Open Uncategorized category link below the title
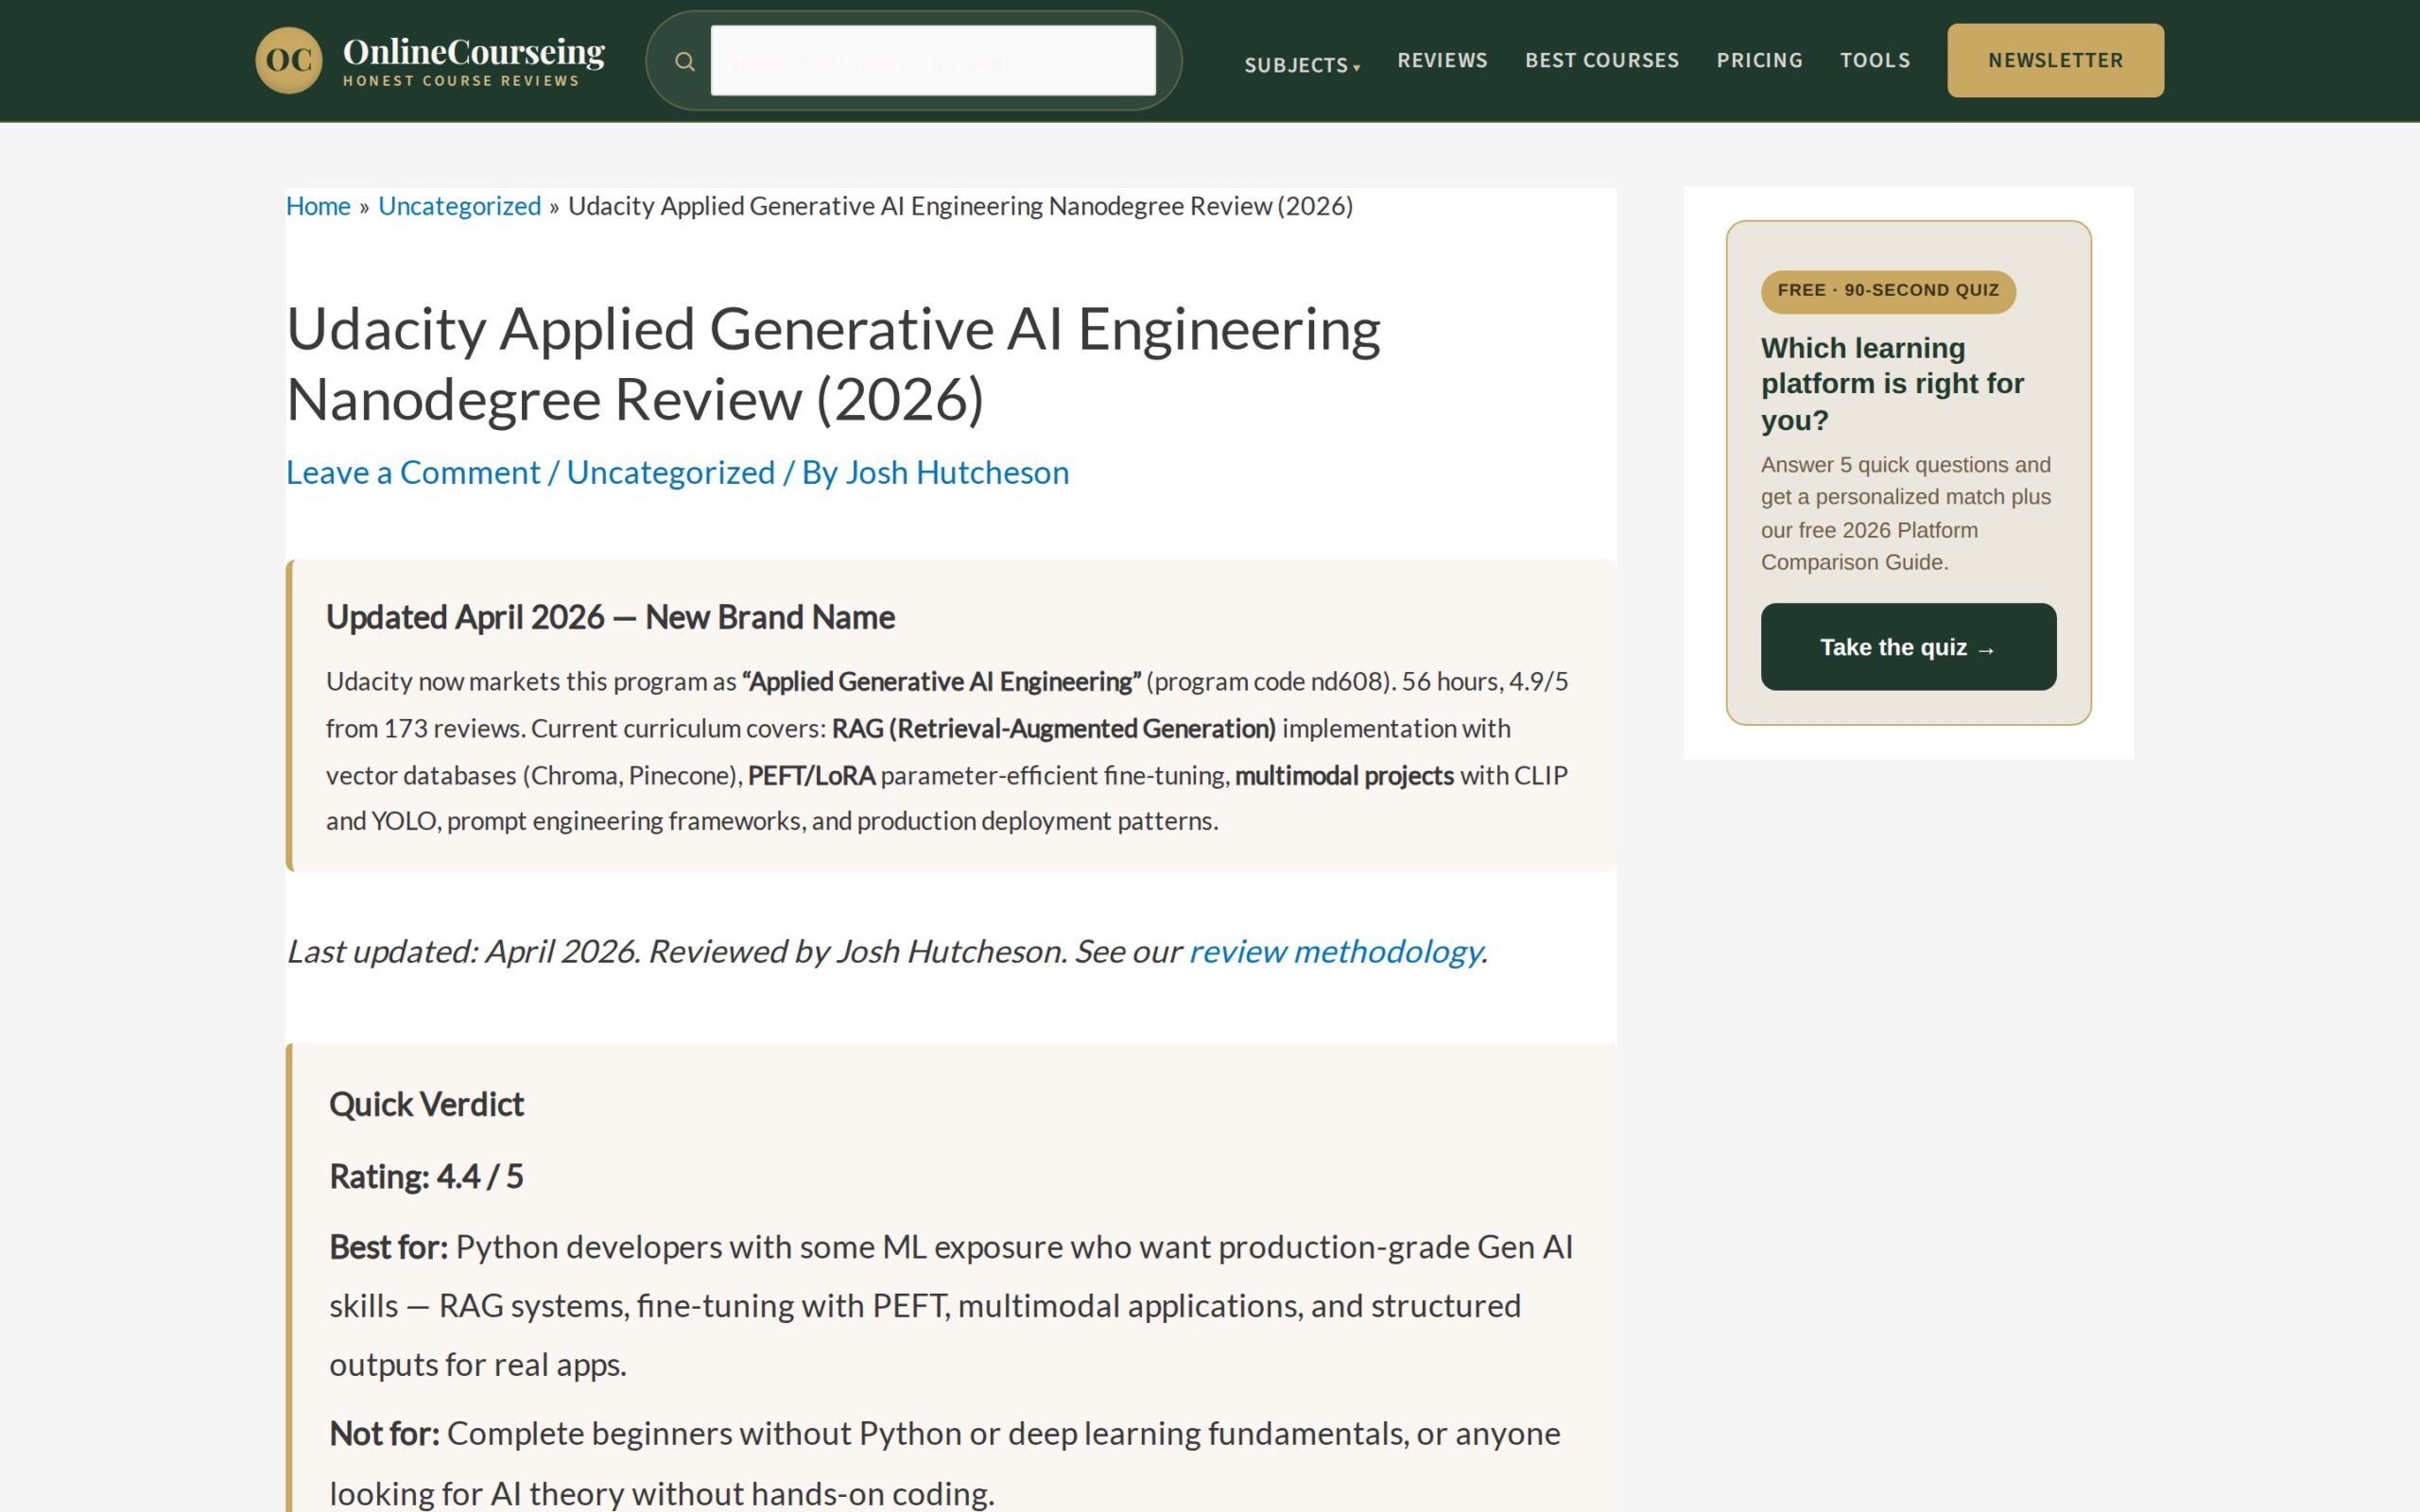Viewport: 2420px width, 1512px height. (x=670, y=472)
